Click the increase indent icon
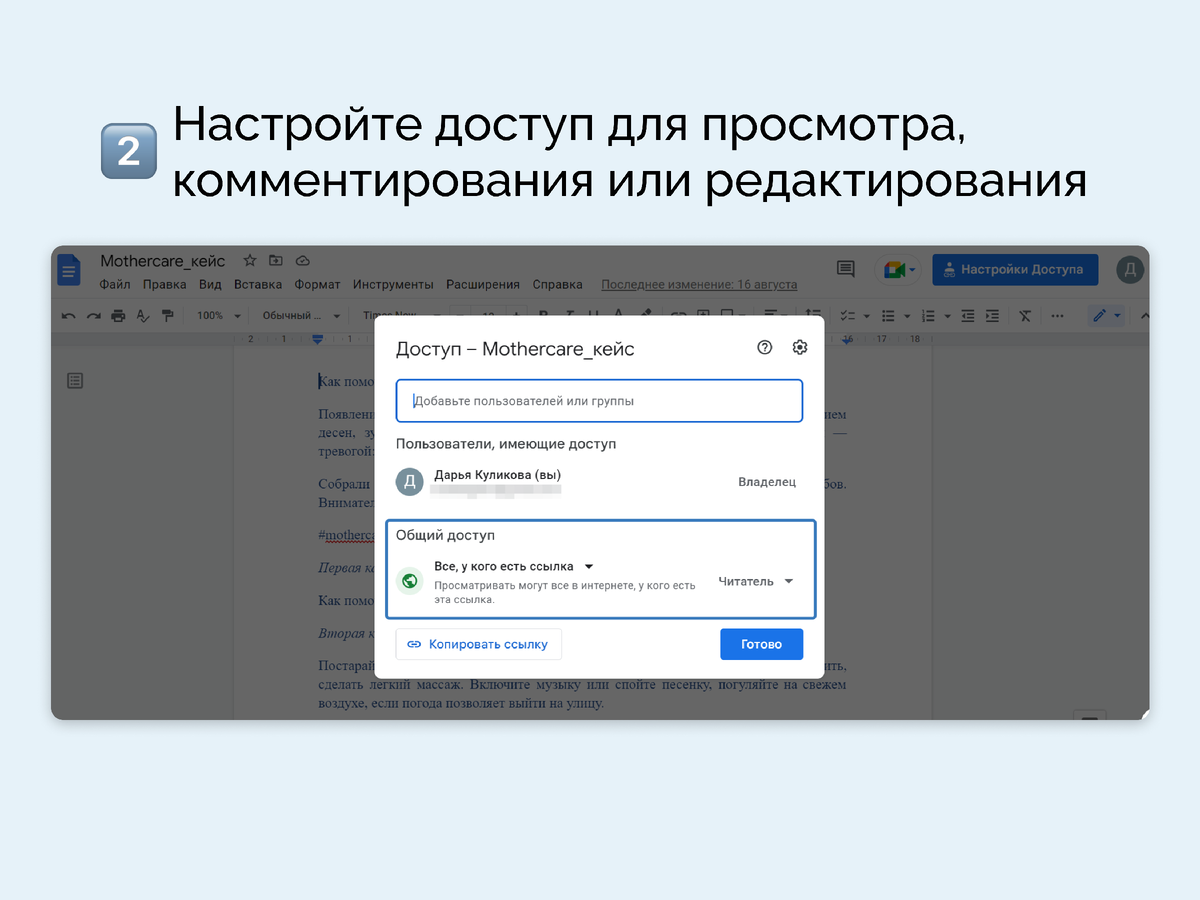 click(992, 316)
